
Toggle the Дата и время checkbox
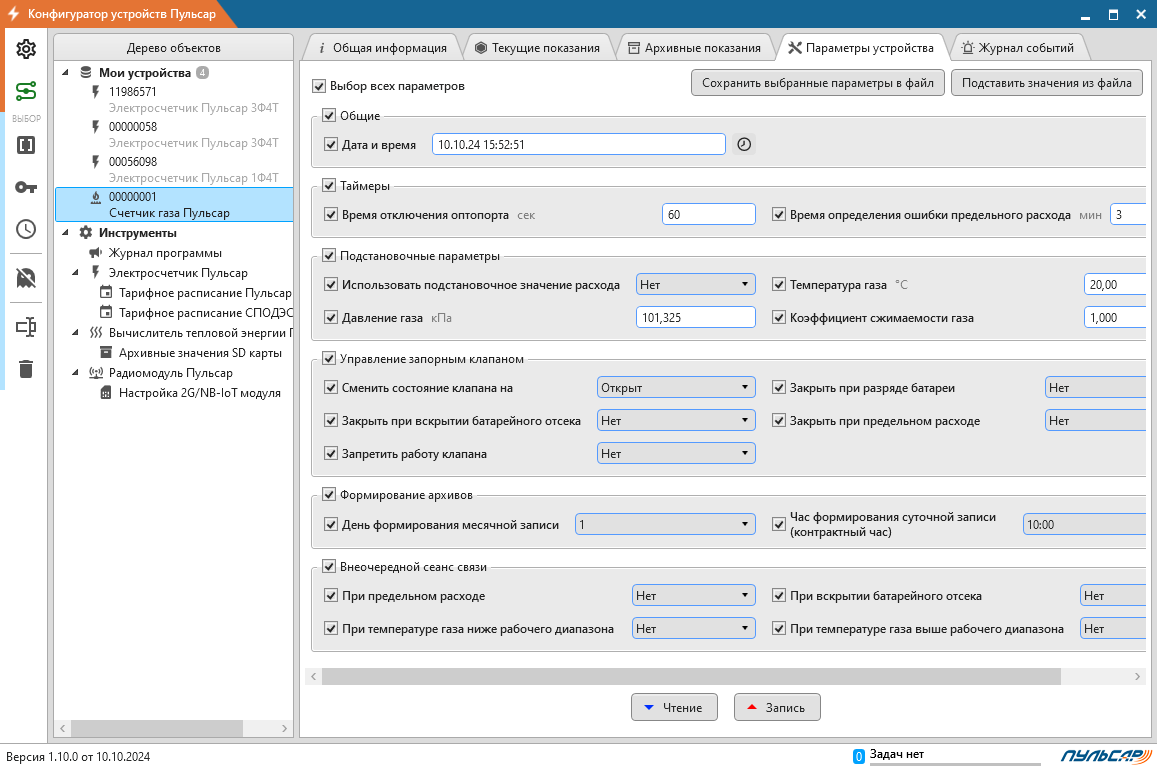331,145
